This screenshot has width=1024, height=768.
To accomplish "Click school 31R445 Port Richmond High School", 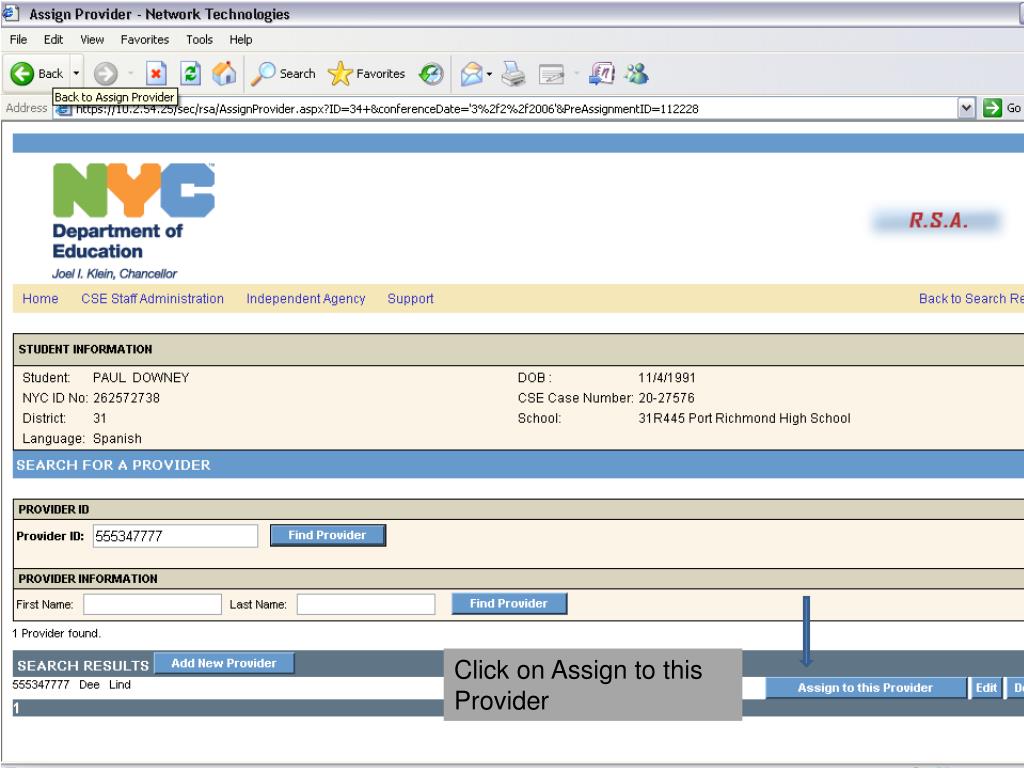I will click(x=744, y=418).
